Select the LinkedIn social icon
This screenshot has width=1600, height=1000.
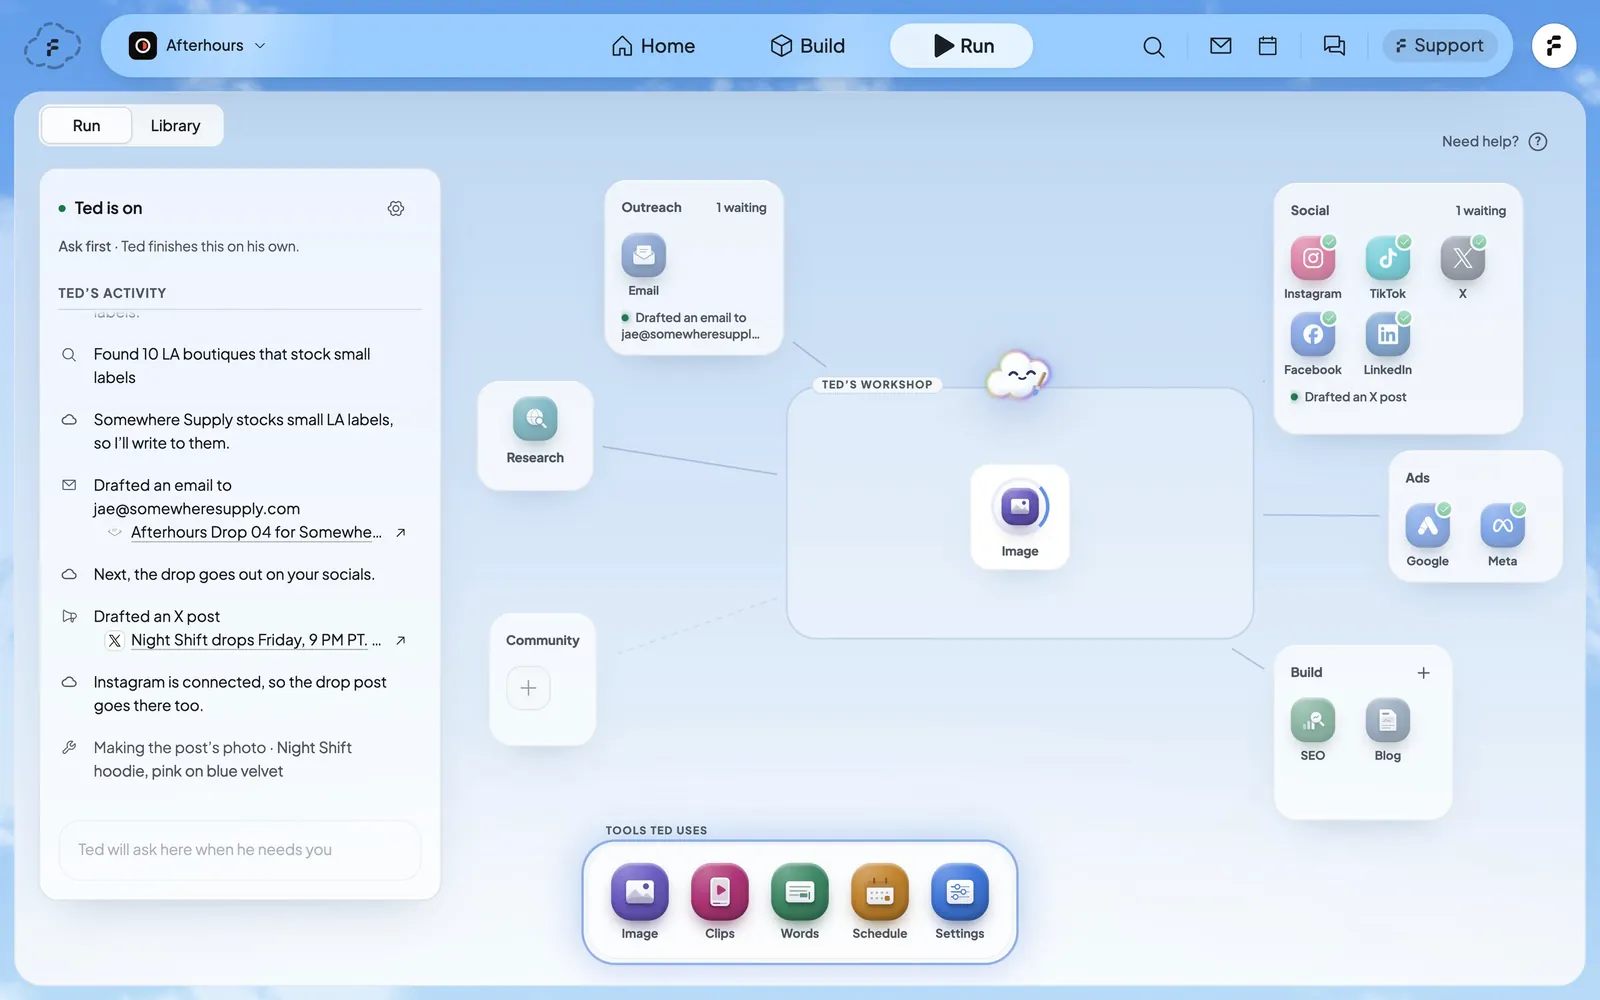pos(1387,334)
